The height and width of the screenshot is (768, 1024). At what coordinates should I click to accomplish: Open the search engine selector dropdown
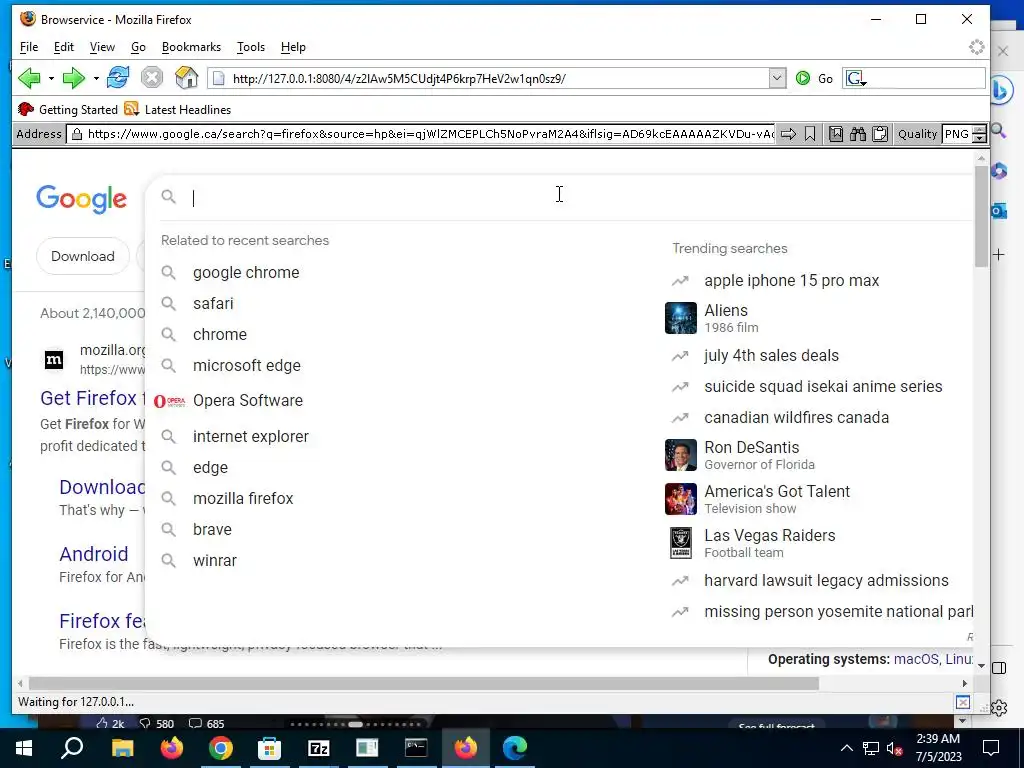pyautogui.click(x=856, y=79)
